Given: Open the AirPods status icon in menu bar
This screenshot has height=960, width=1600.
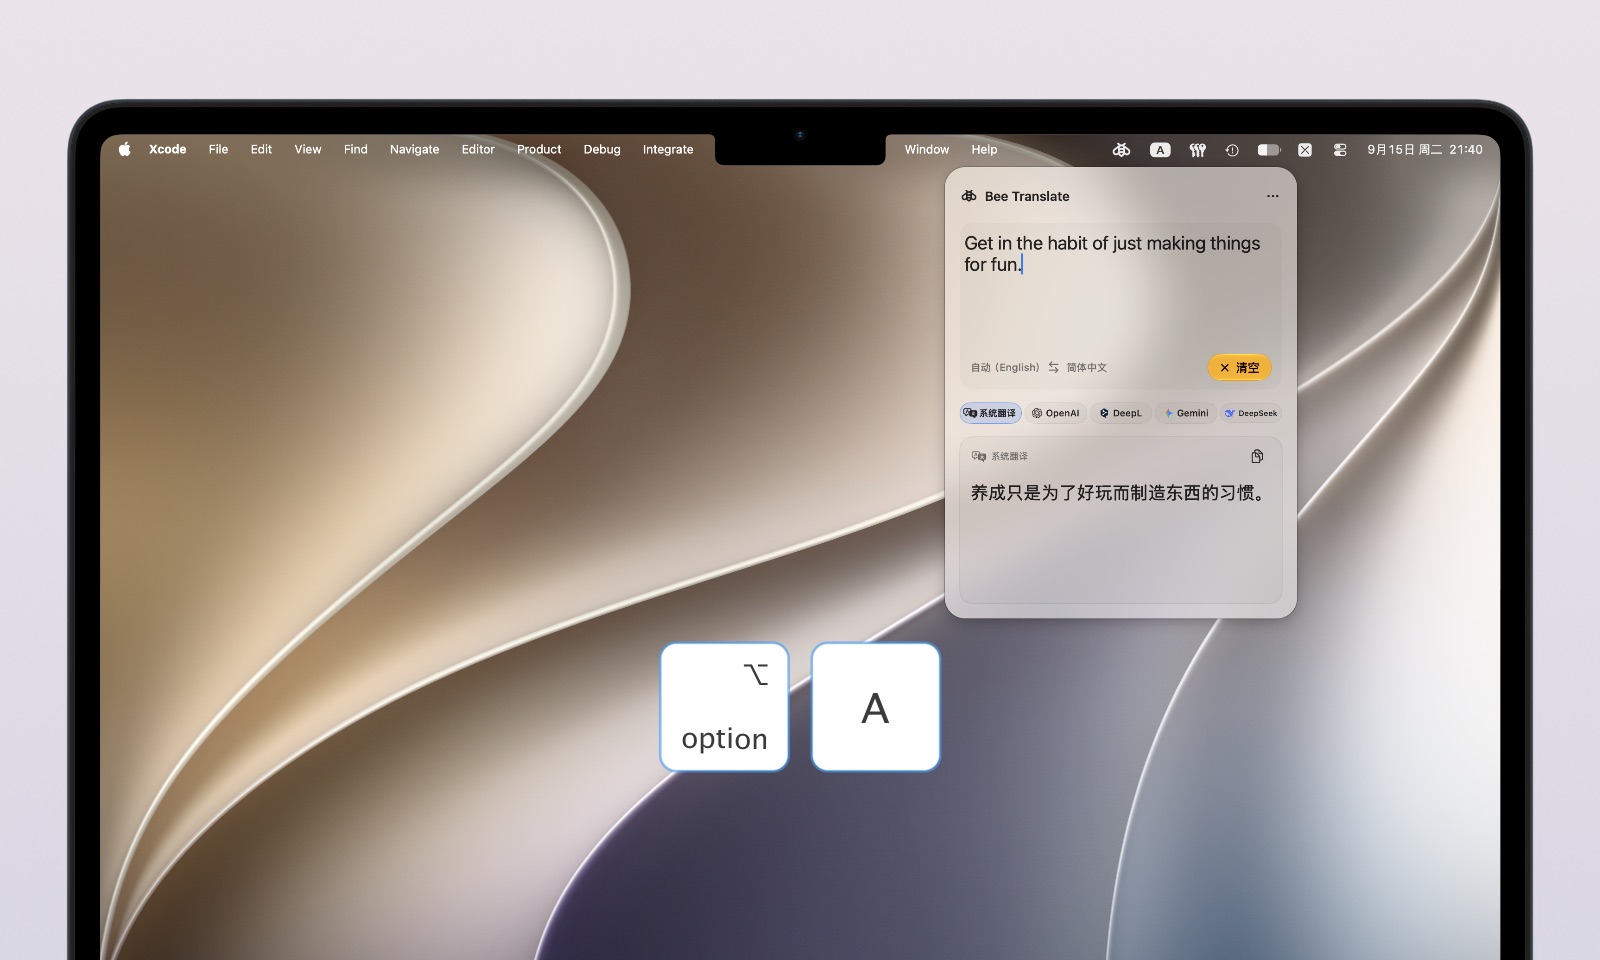Looking at the screenshot, I should (x=1197, y=150).
